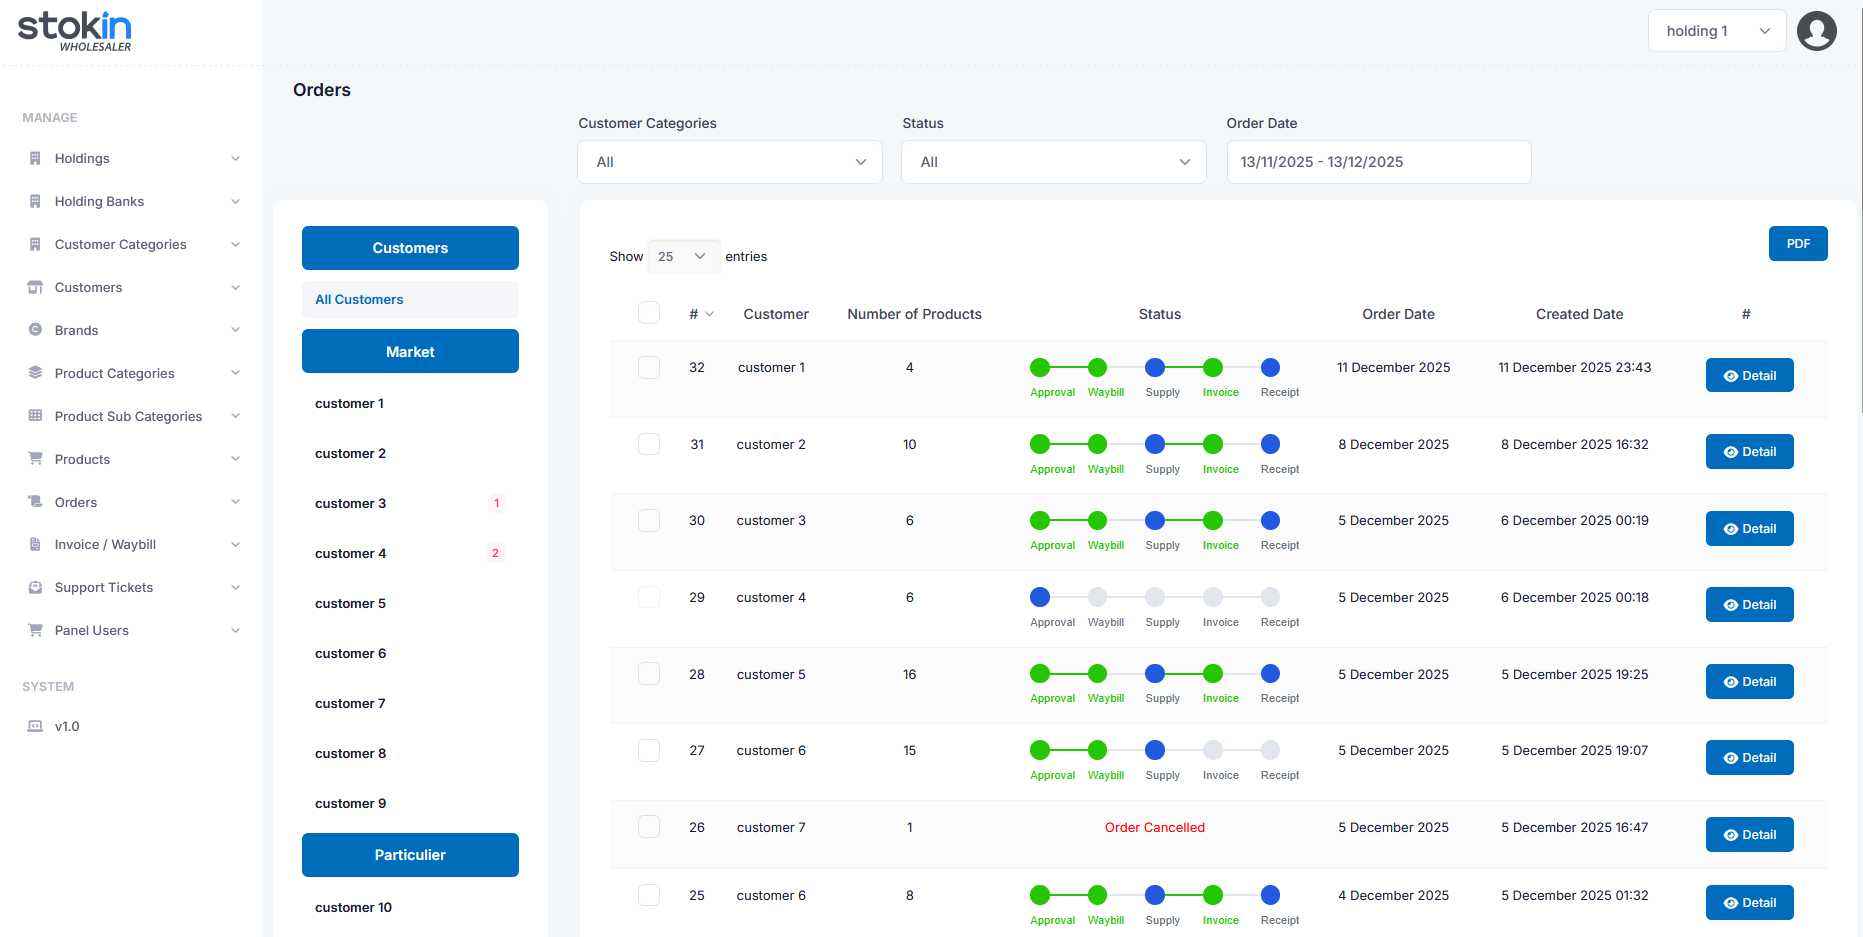The height and width of the screenshot is (937, 1863).
Task: Click the Invoice / Waybill document icon
Action: 35,544
